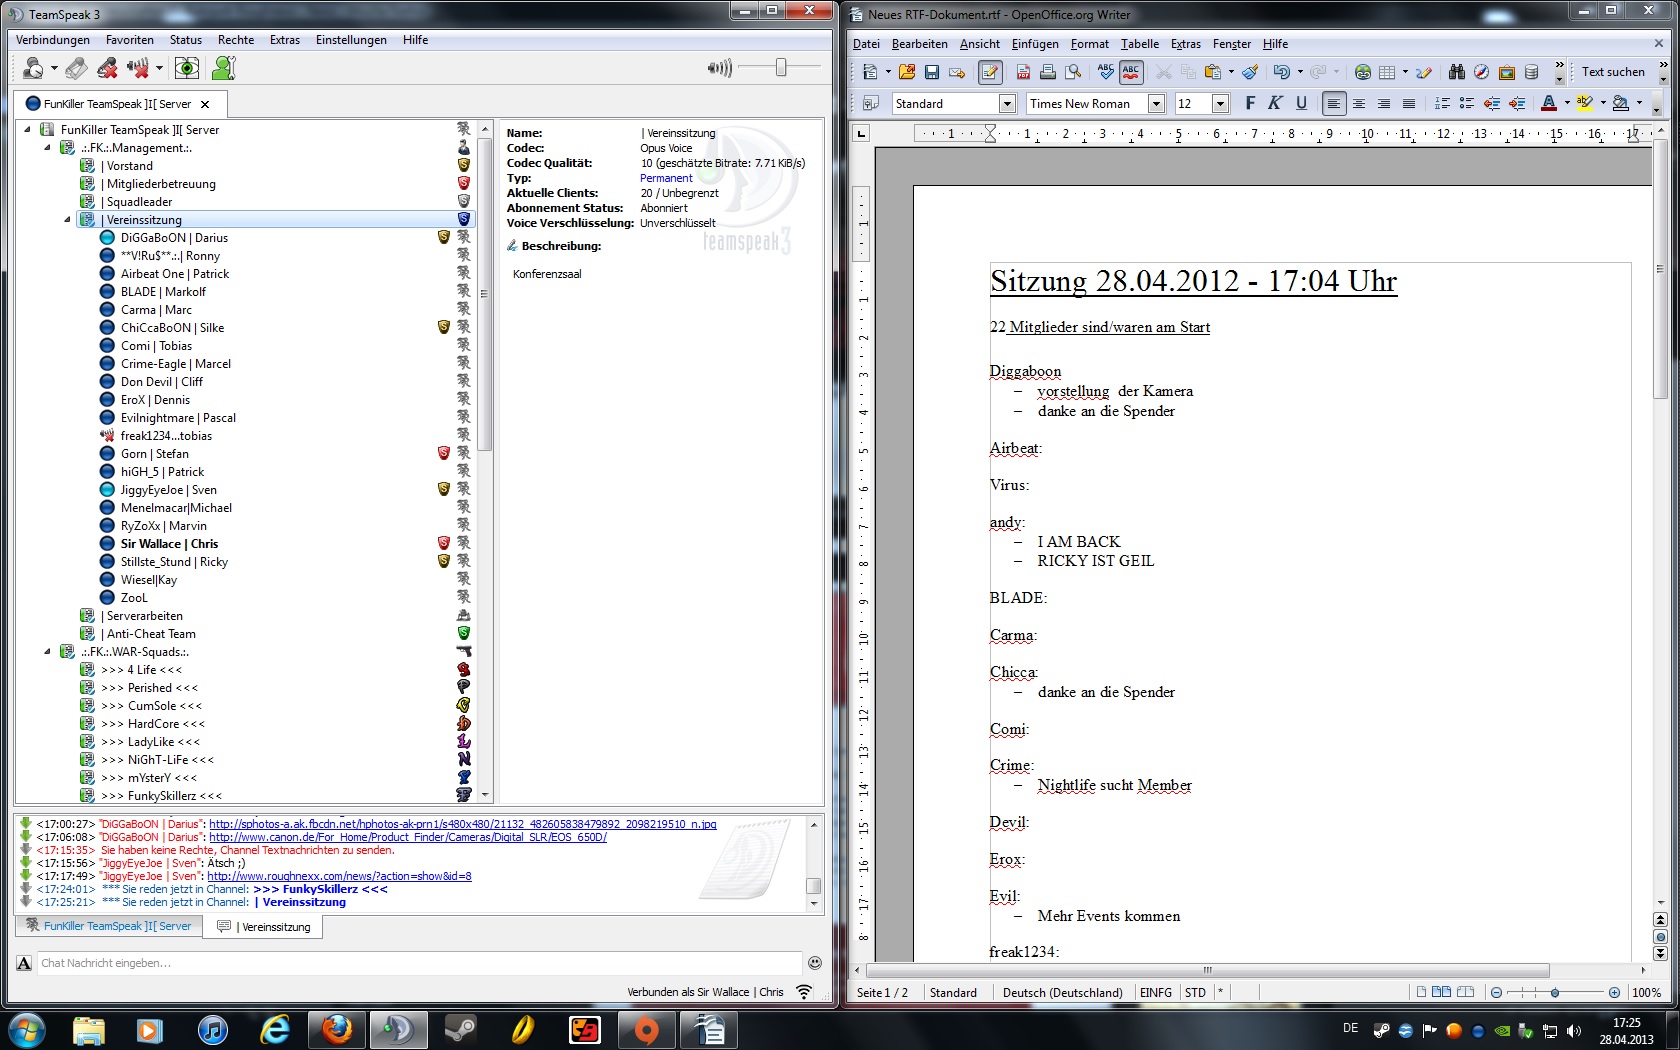This screenshot has height=1050, width=1680.
Task: Click the format paintbrush icon in Writer
Action: (1250, 72)
